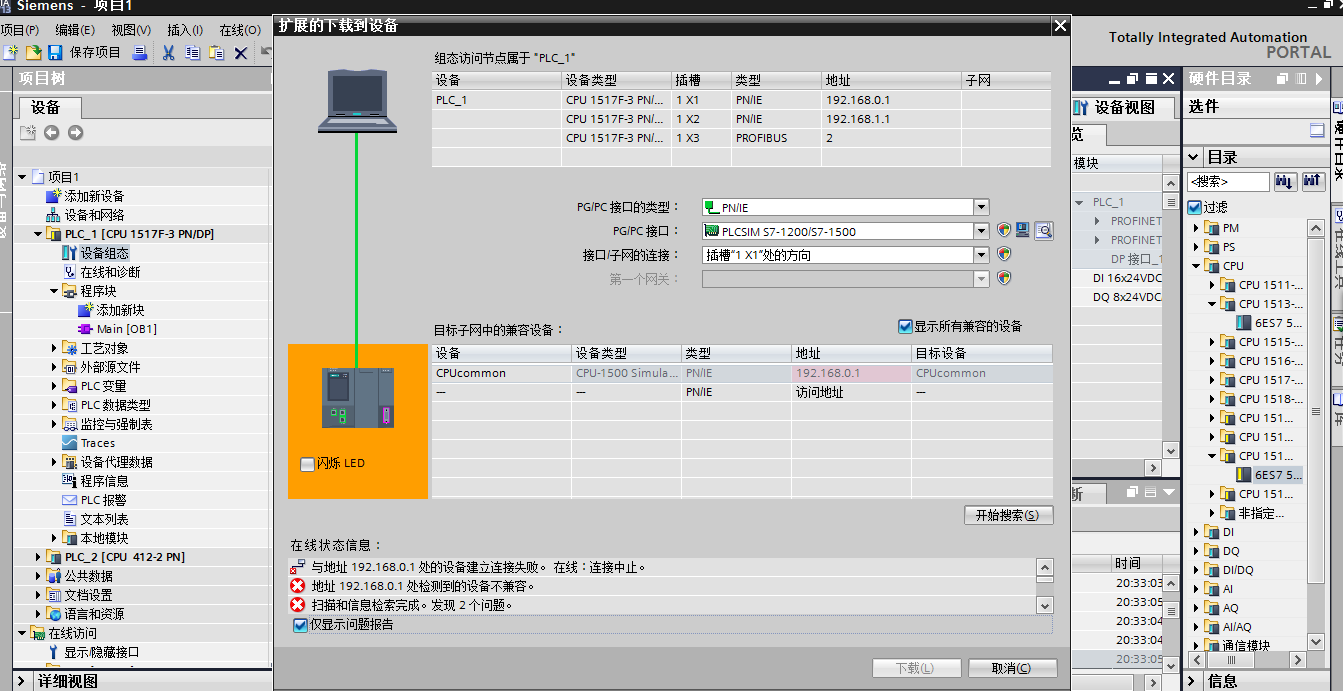The width and height of the screenshot is (1343, 691).
Task: Collapse the 目录 section header
Action: [1193, 157]
